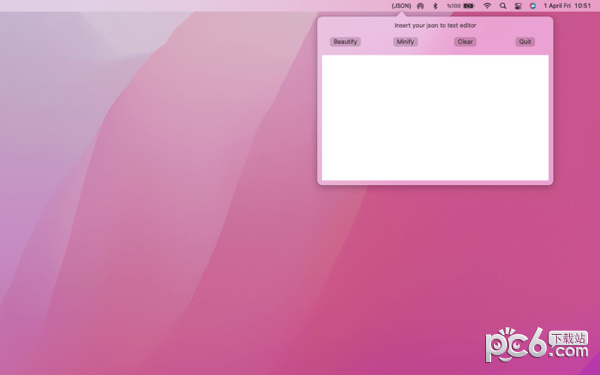Screen dimensions: 600x375
Task: Clear the text editor contents
Action: point(465,42)
